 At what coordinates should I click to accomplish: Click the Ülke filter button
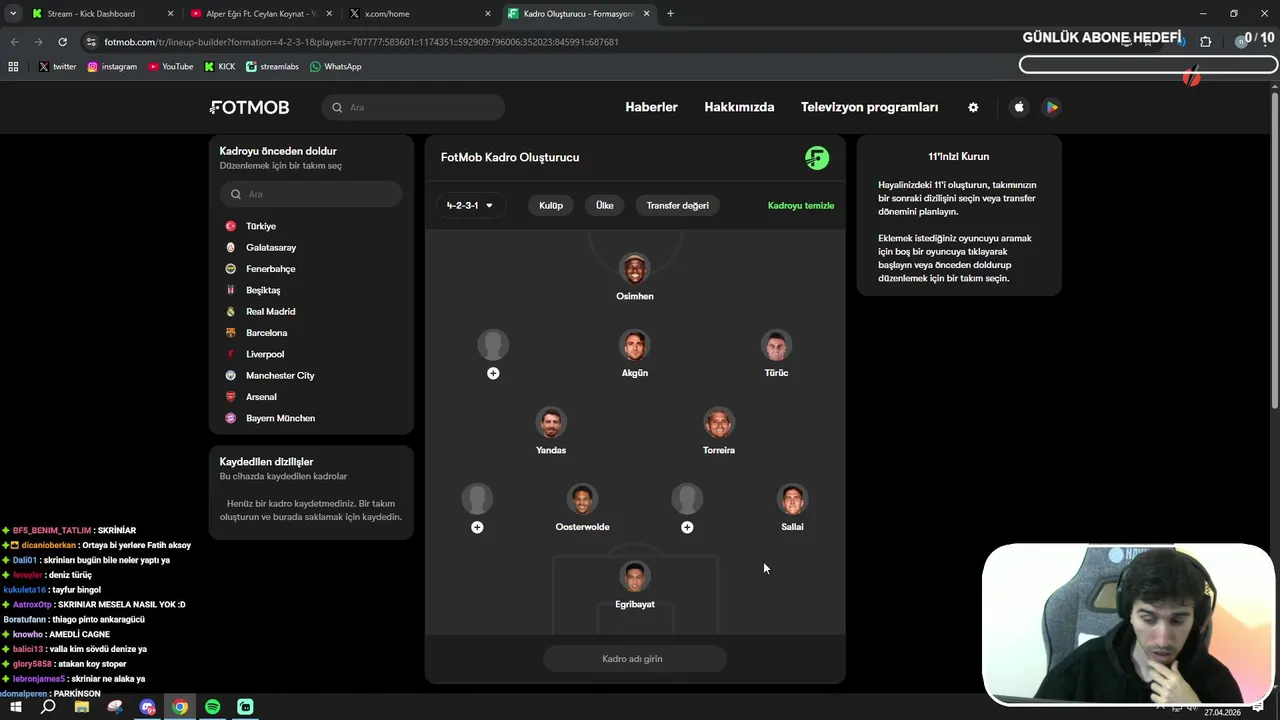(605, 205)
